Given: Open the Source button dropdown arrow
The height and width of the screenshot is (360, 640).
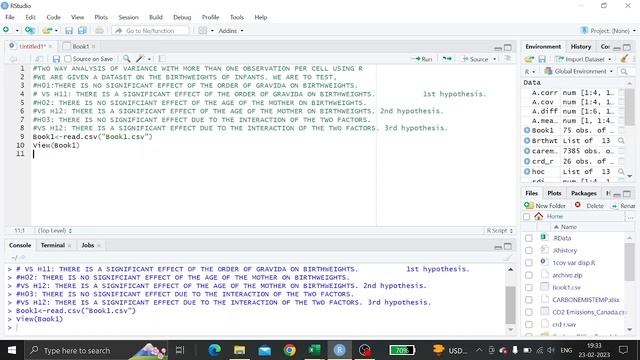Looking at the screenshot, I should point(495,59).
